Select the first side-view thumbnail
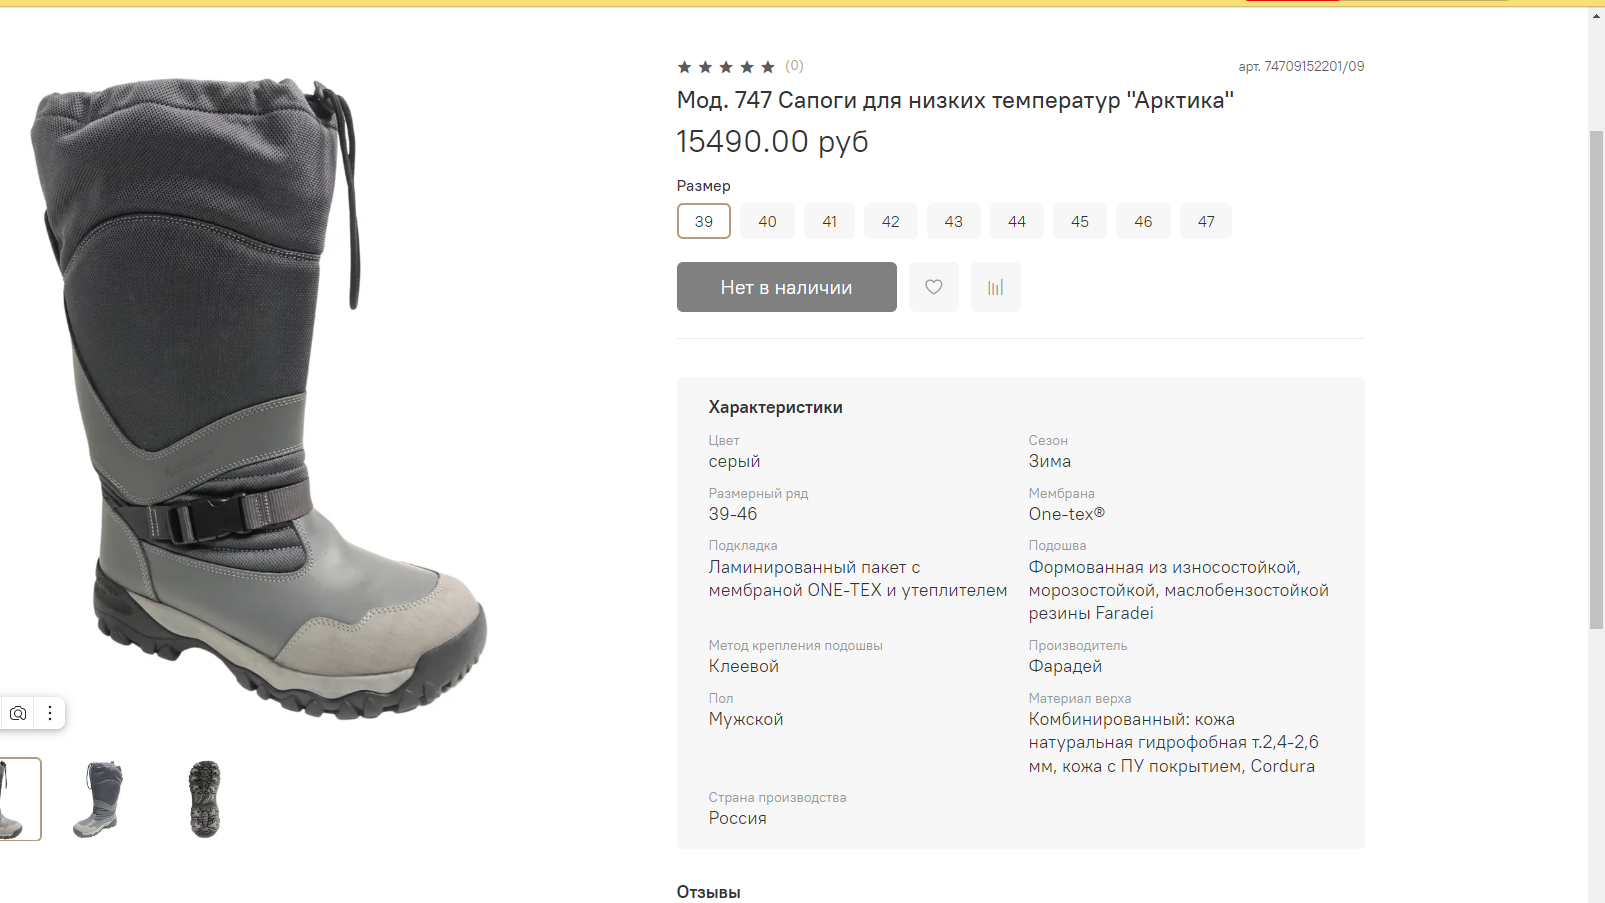Screen dimensions: 1605x903 coord(18,799)
